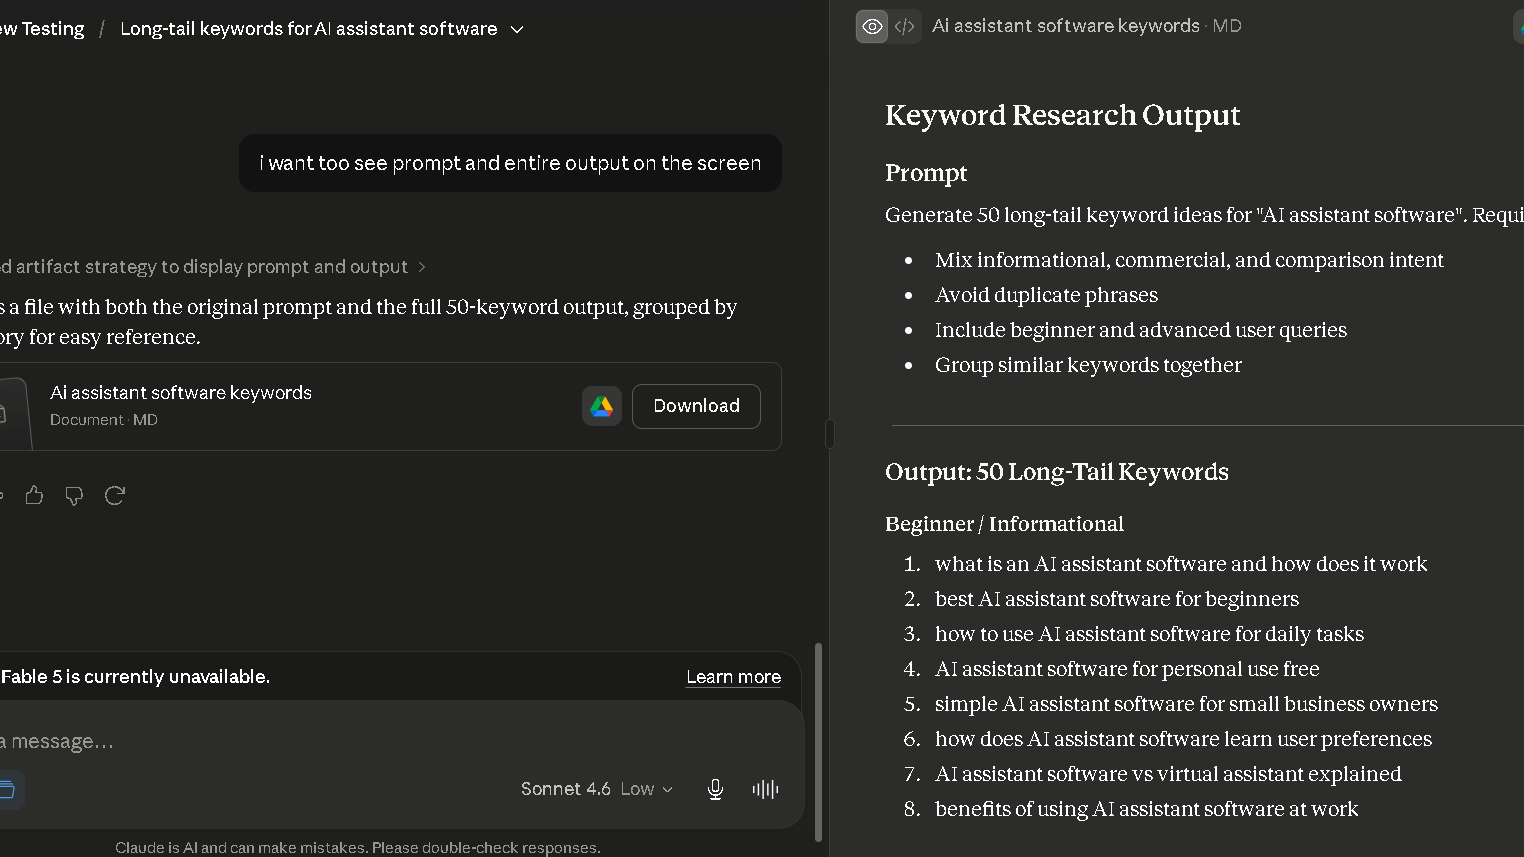Switch artifact to code view
Viewport: 1524px width, 857px height.
pyautogui.click(x=905, y=26)
